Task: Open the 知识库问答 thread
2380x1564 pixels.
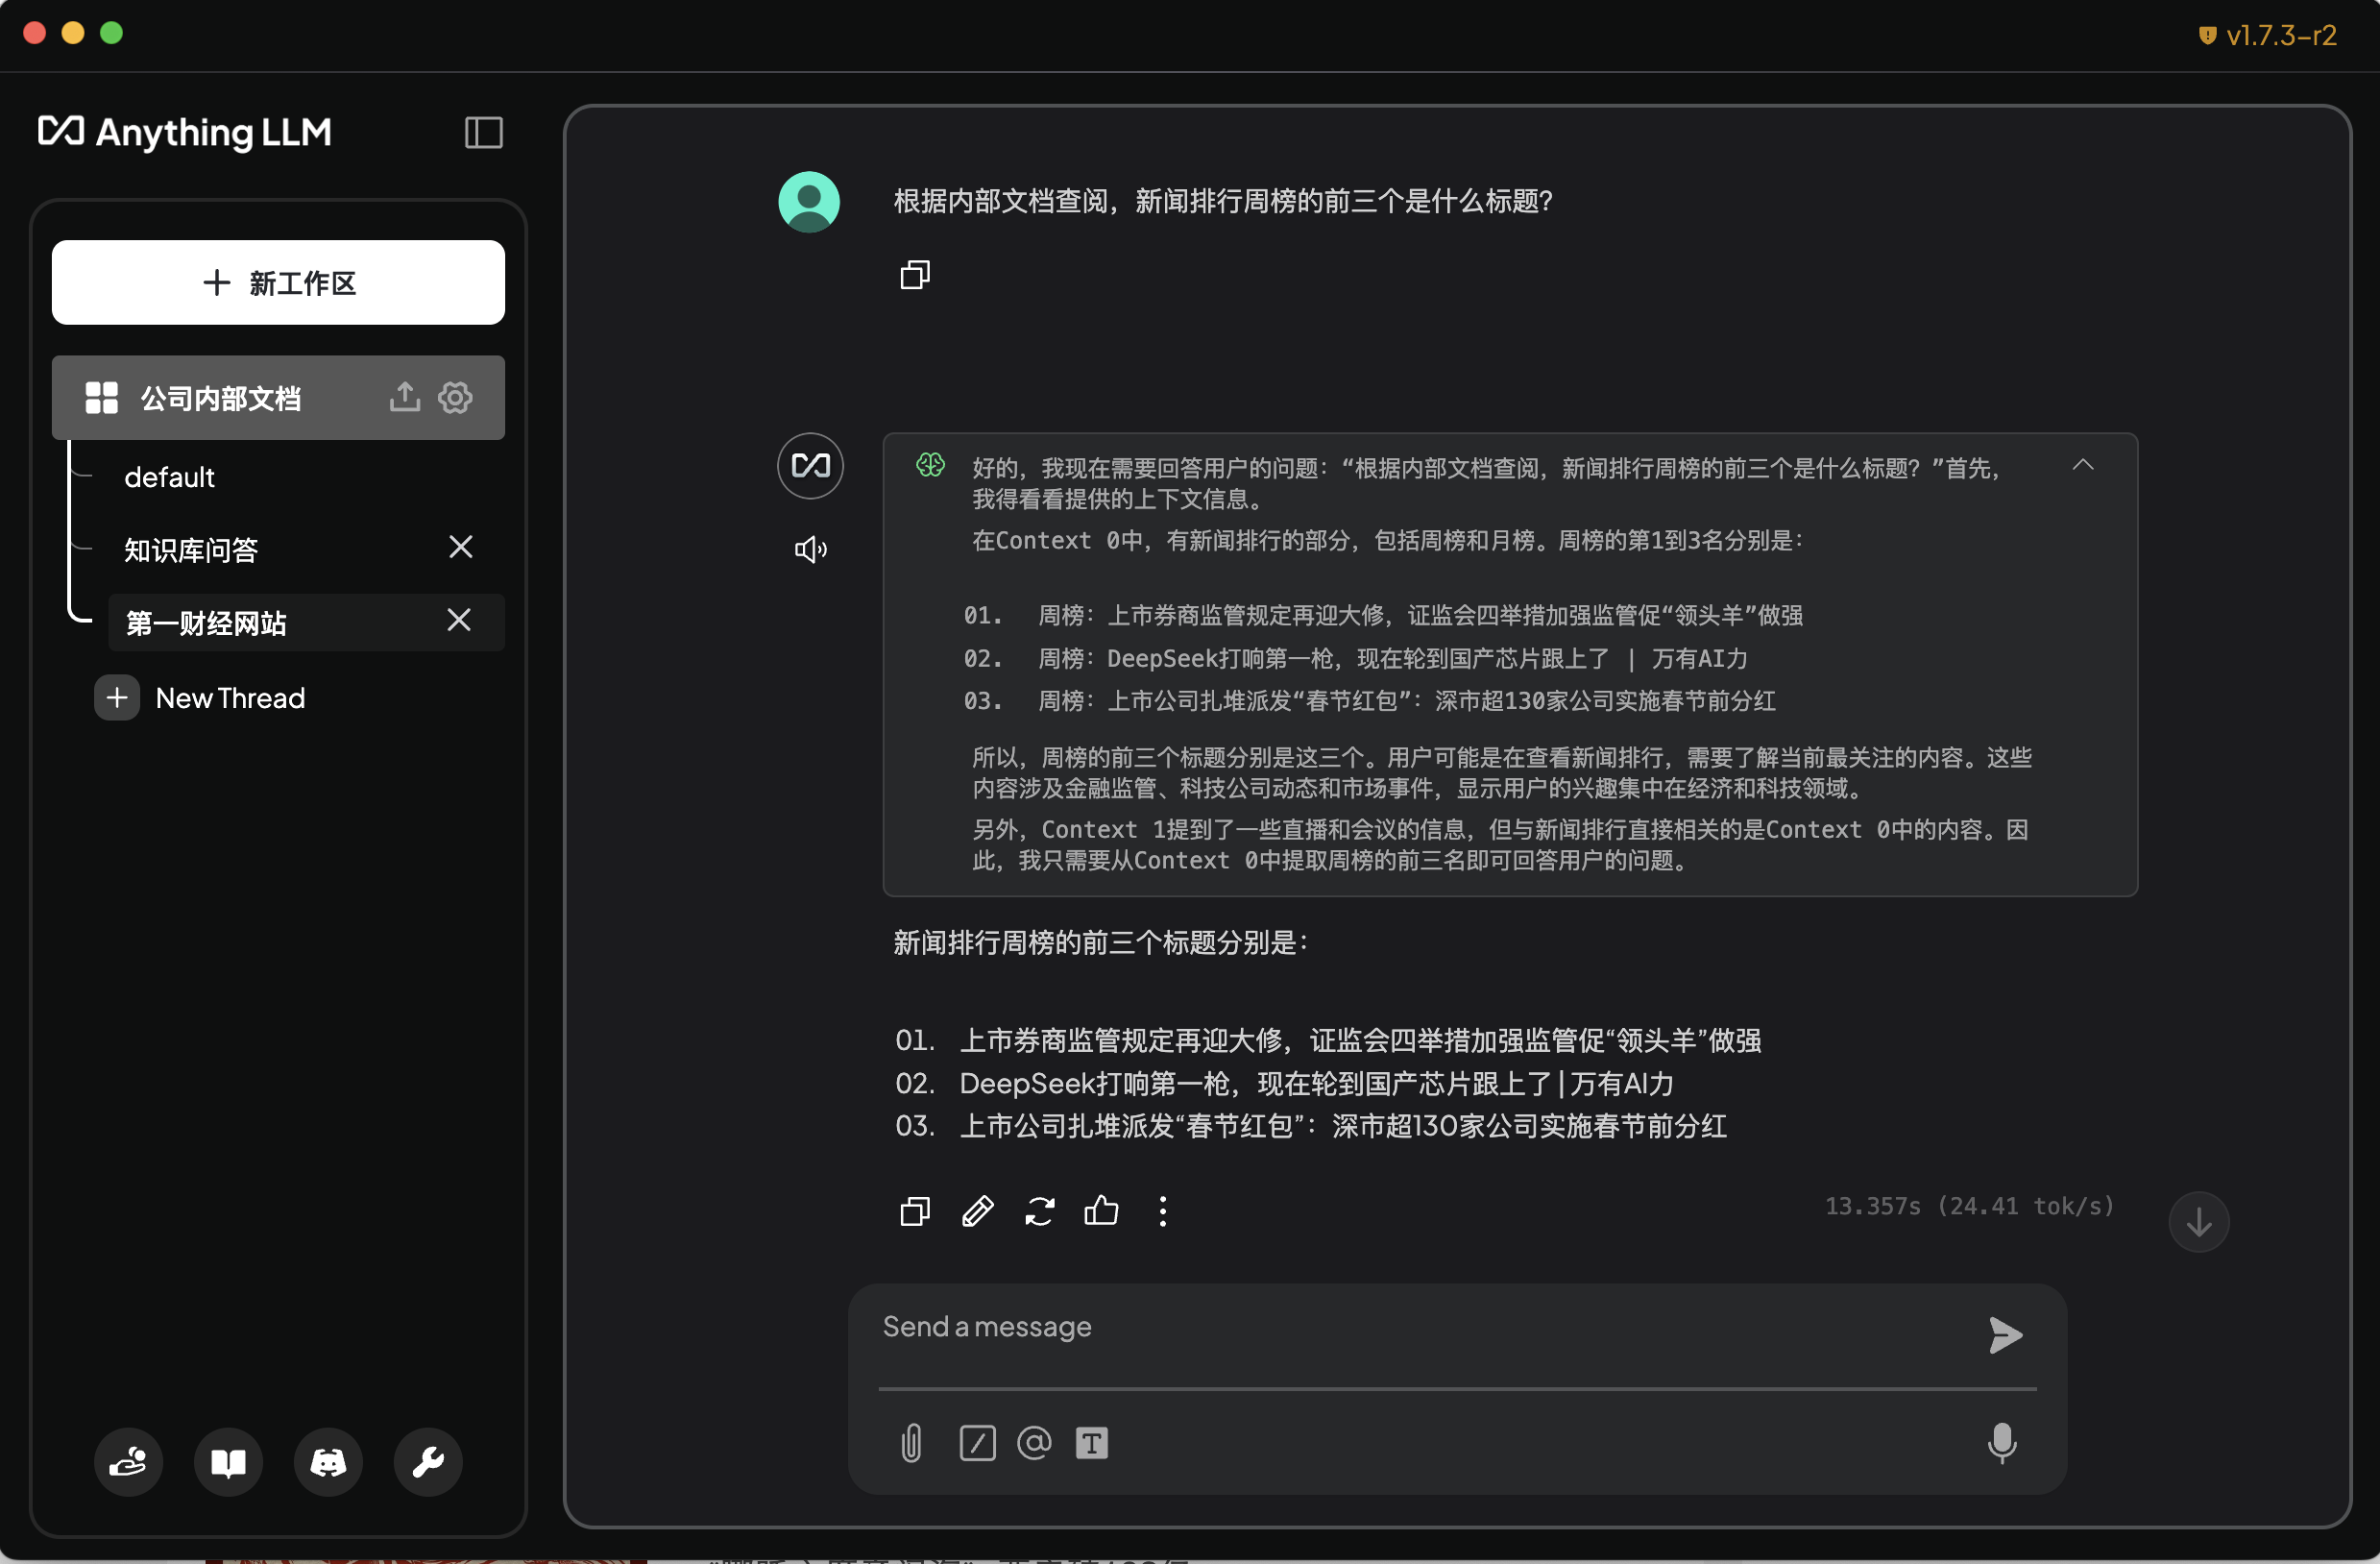Action: point(191,549)
